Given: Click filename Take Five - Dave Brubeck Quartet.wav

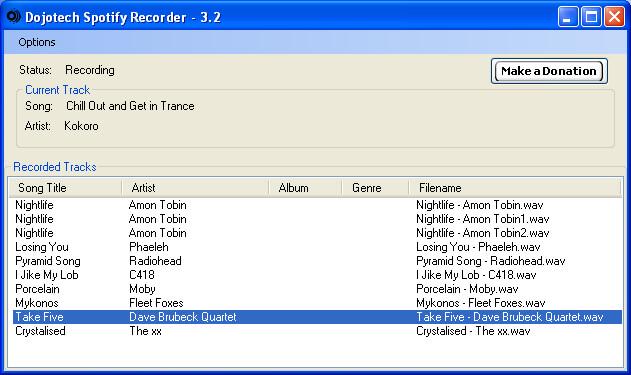Looking at the screenshot, I should (x=509, y=317).
